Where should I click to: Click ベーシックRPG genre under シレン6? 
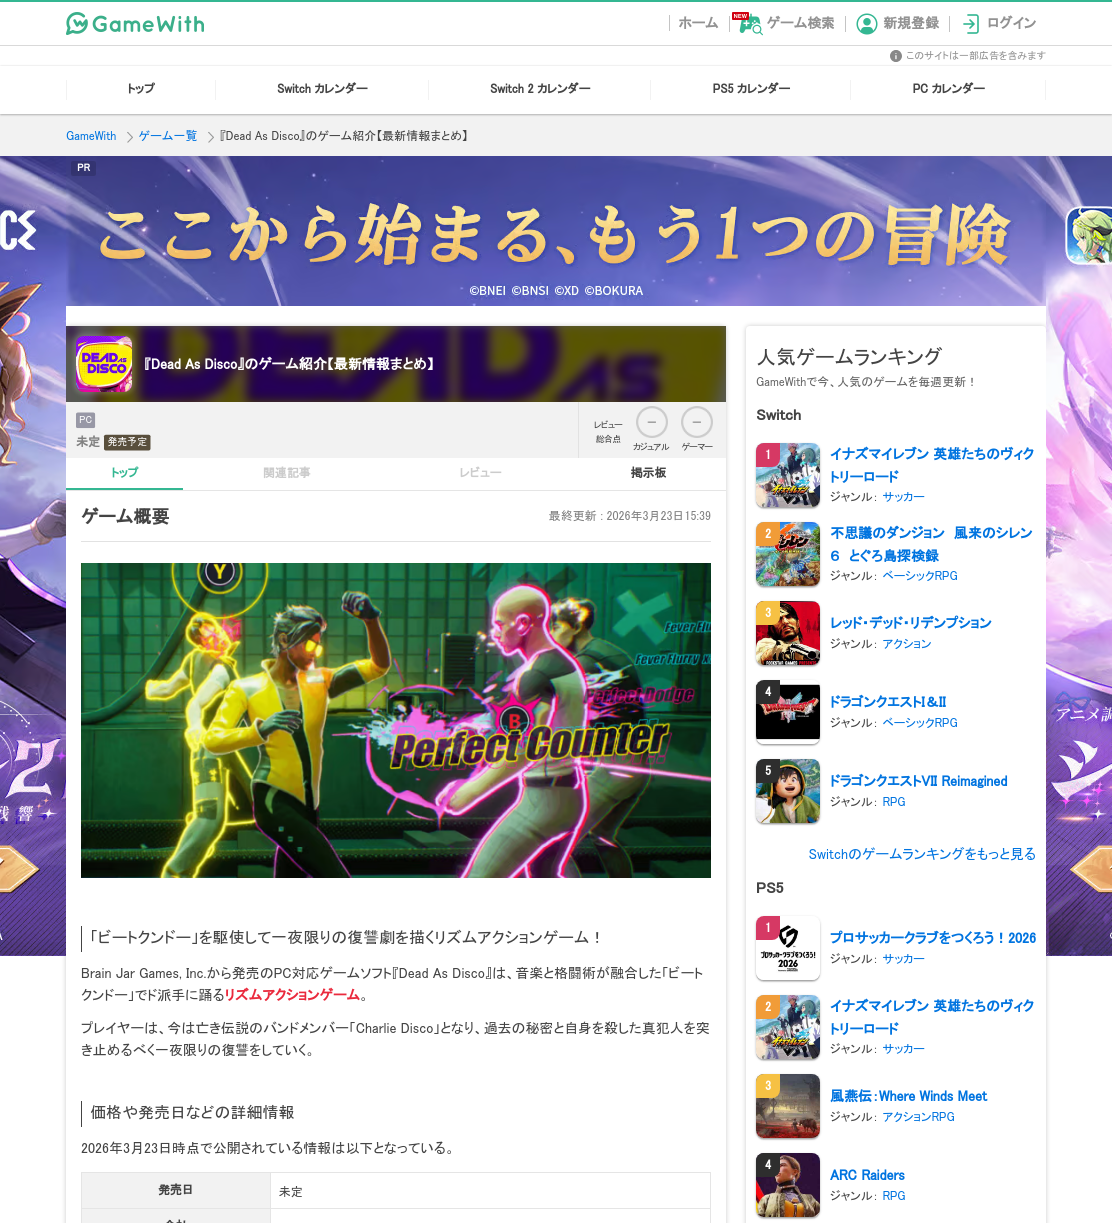click(920, 576)
